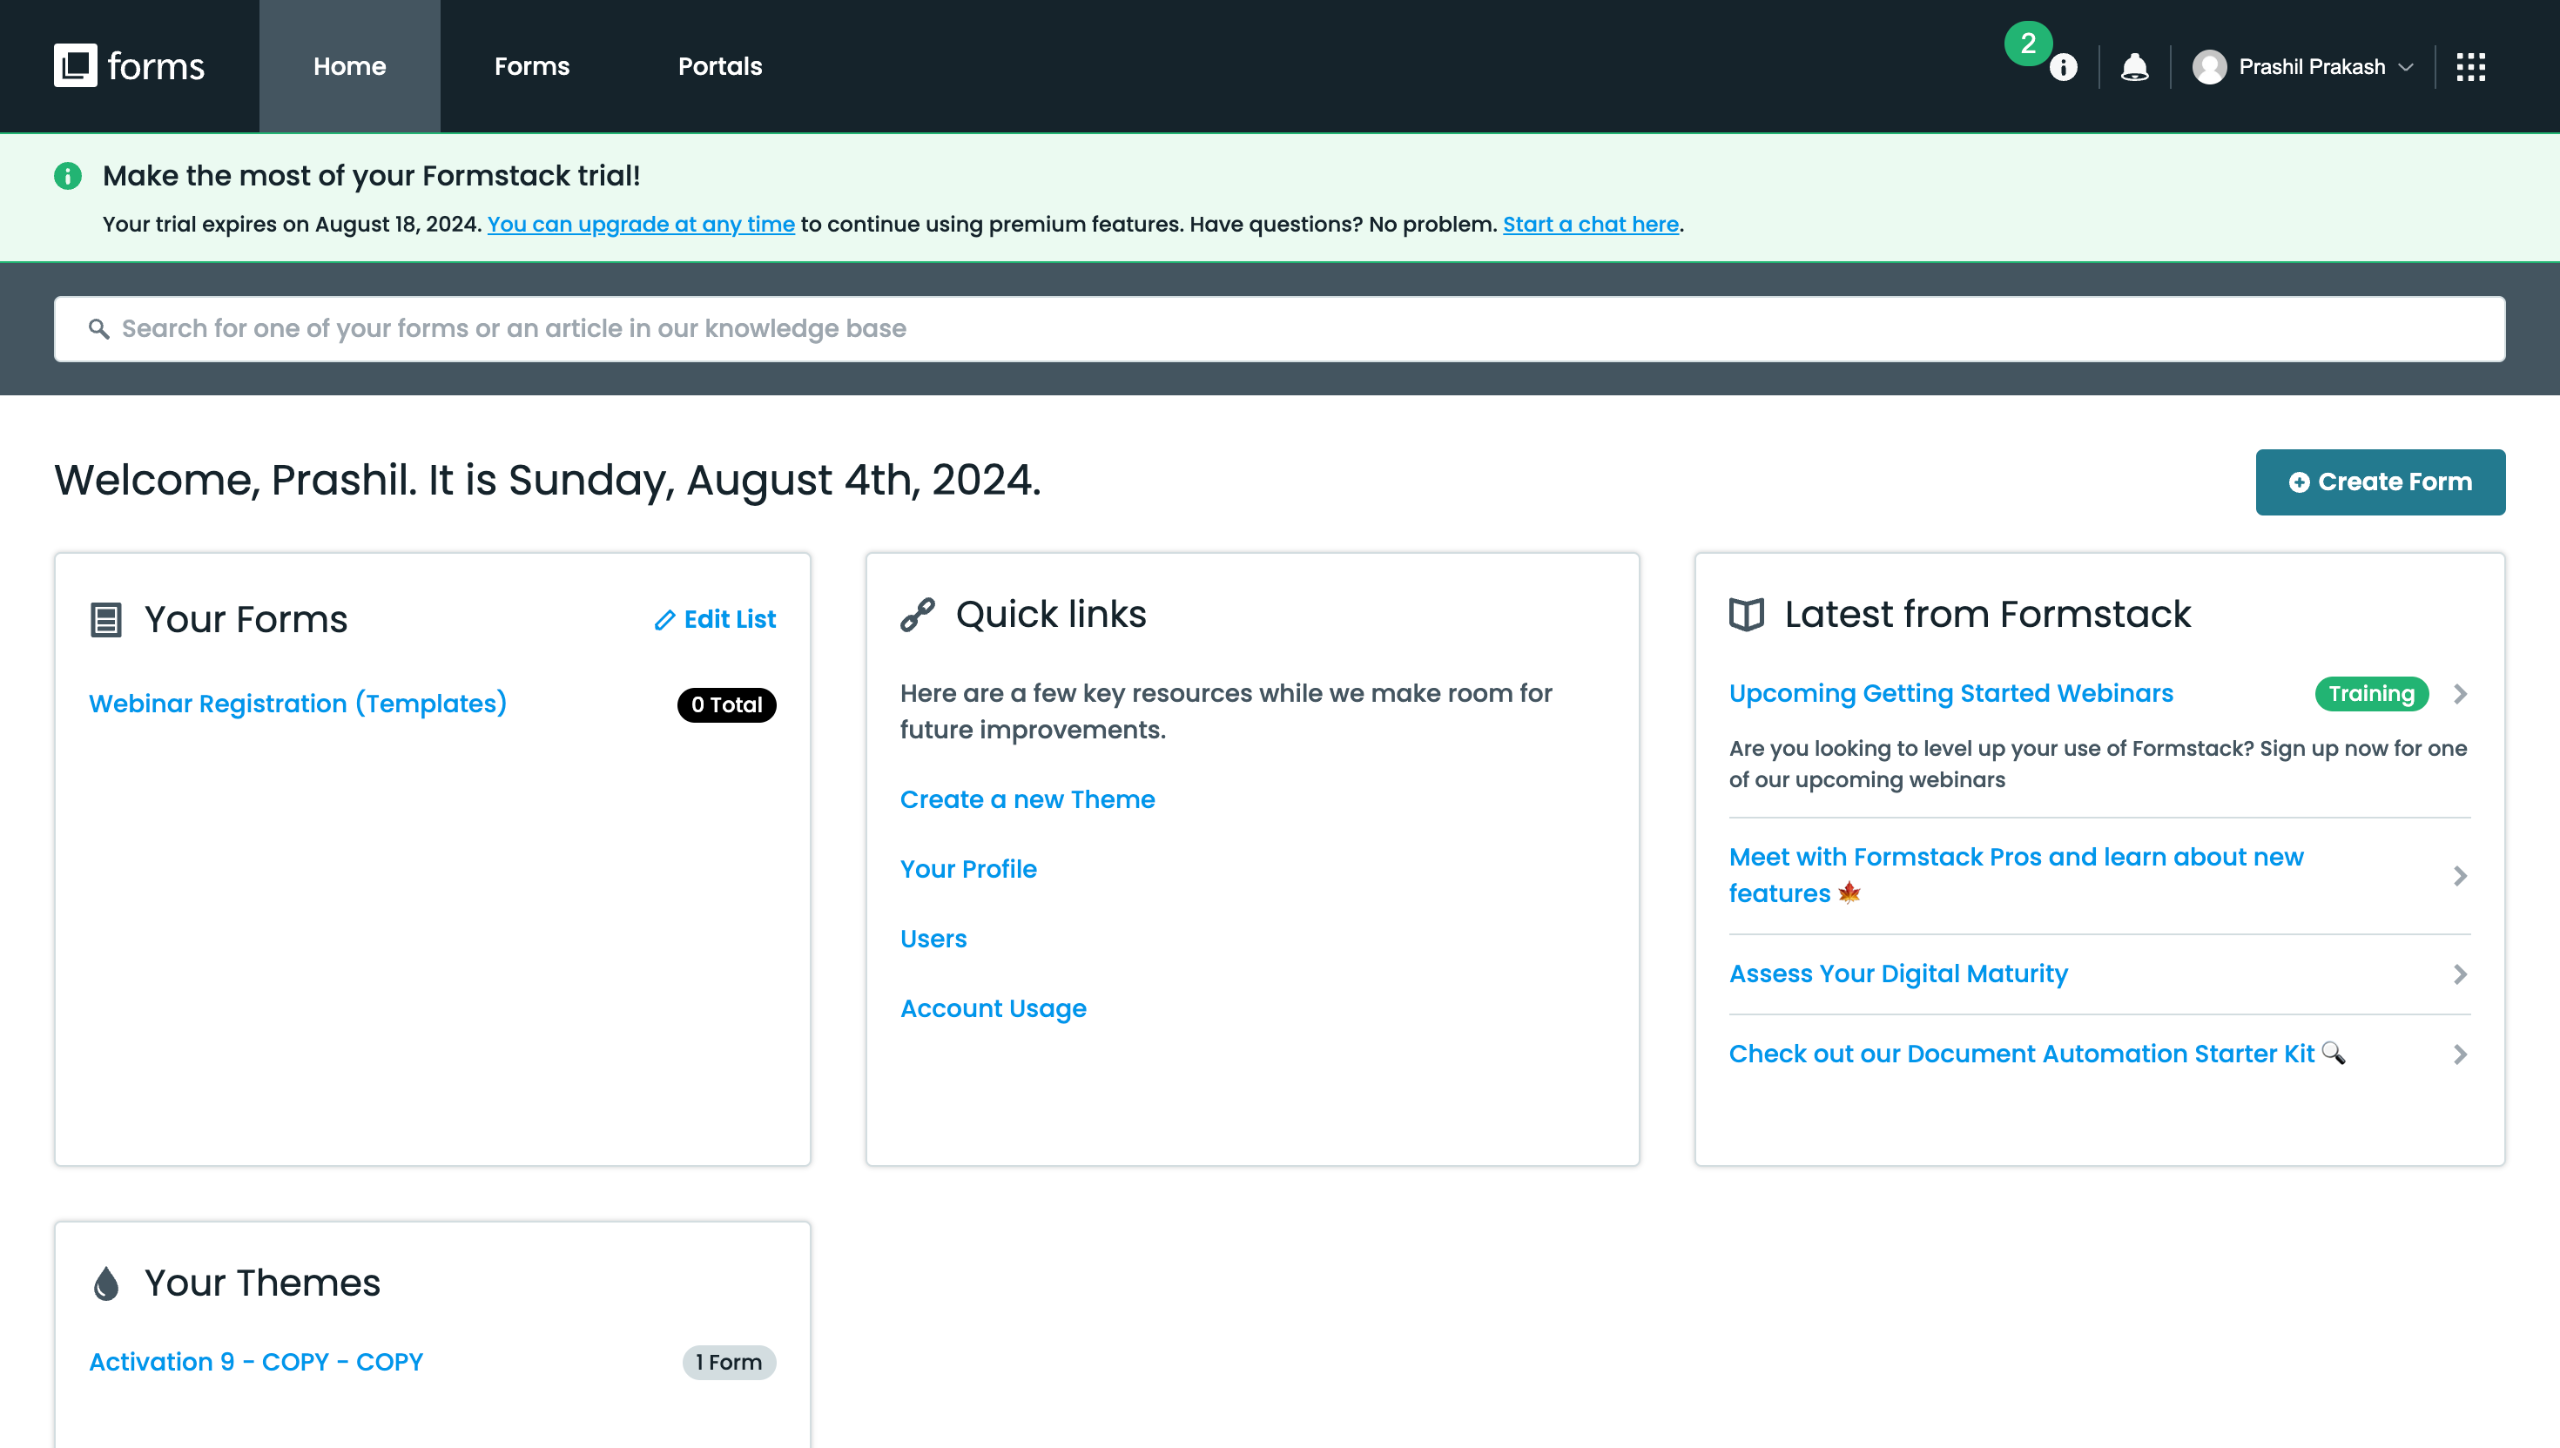The image size is (2560, 1448).
Task: Open the apps grid launcher
Action: (2470, 67)
